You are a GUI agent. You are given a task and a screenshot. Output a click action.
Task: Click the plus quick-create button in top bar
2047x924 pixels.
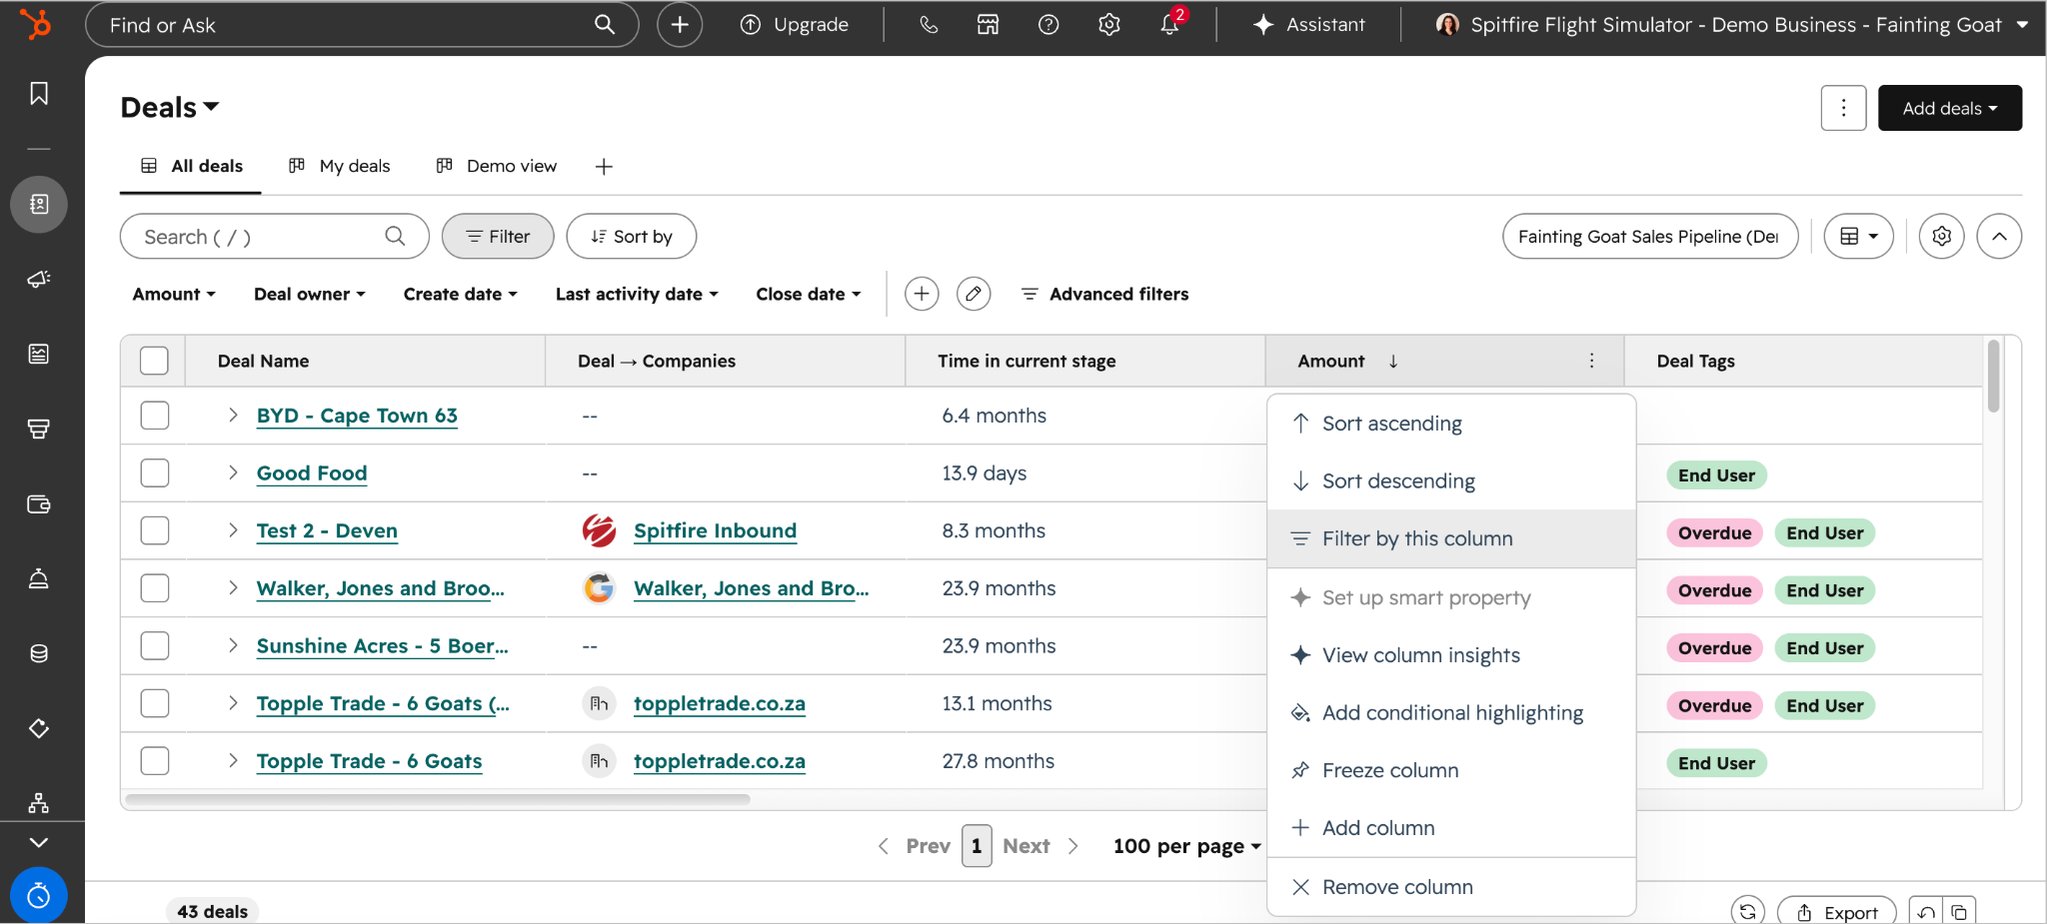[x=680, y=25]
